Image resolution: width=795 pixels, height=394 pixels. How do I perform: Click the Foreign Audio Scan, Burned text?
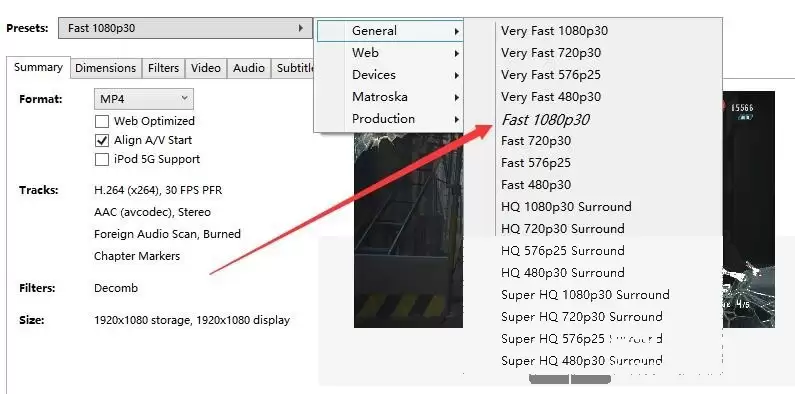167,234
